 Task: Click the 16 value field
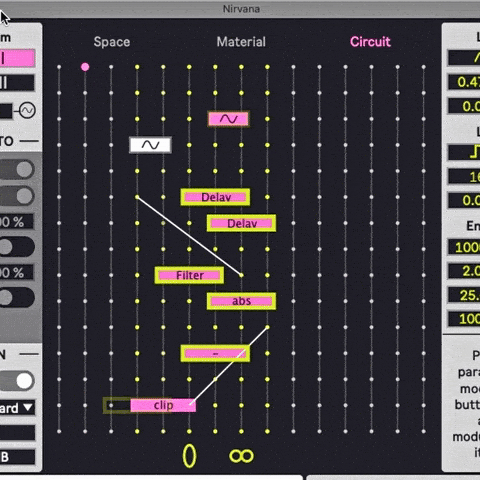pyautogui.click(x=464, y=177)
